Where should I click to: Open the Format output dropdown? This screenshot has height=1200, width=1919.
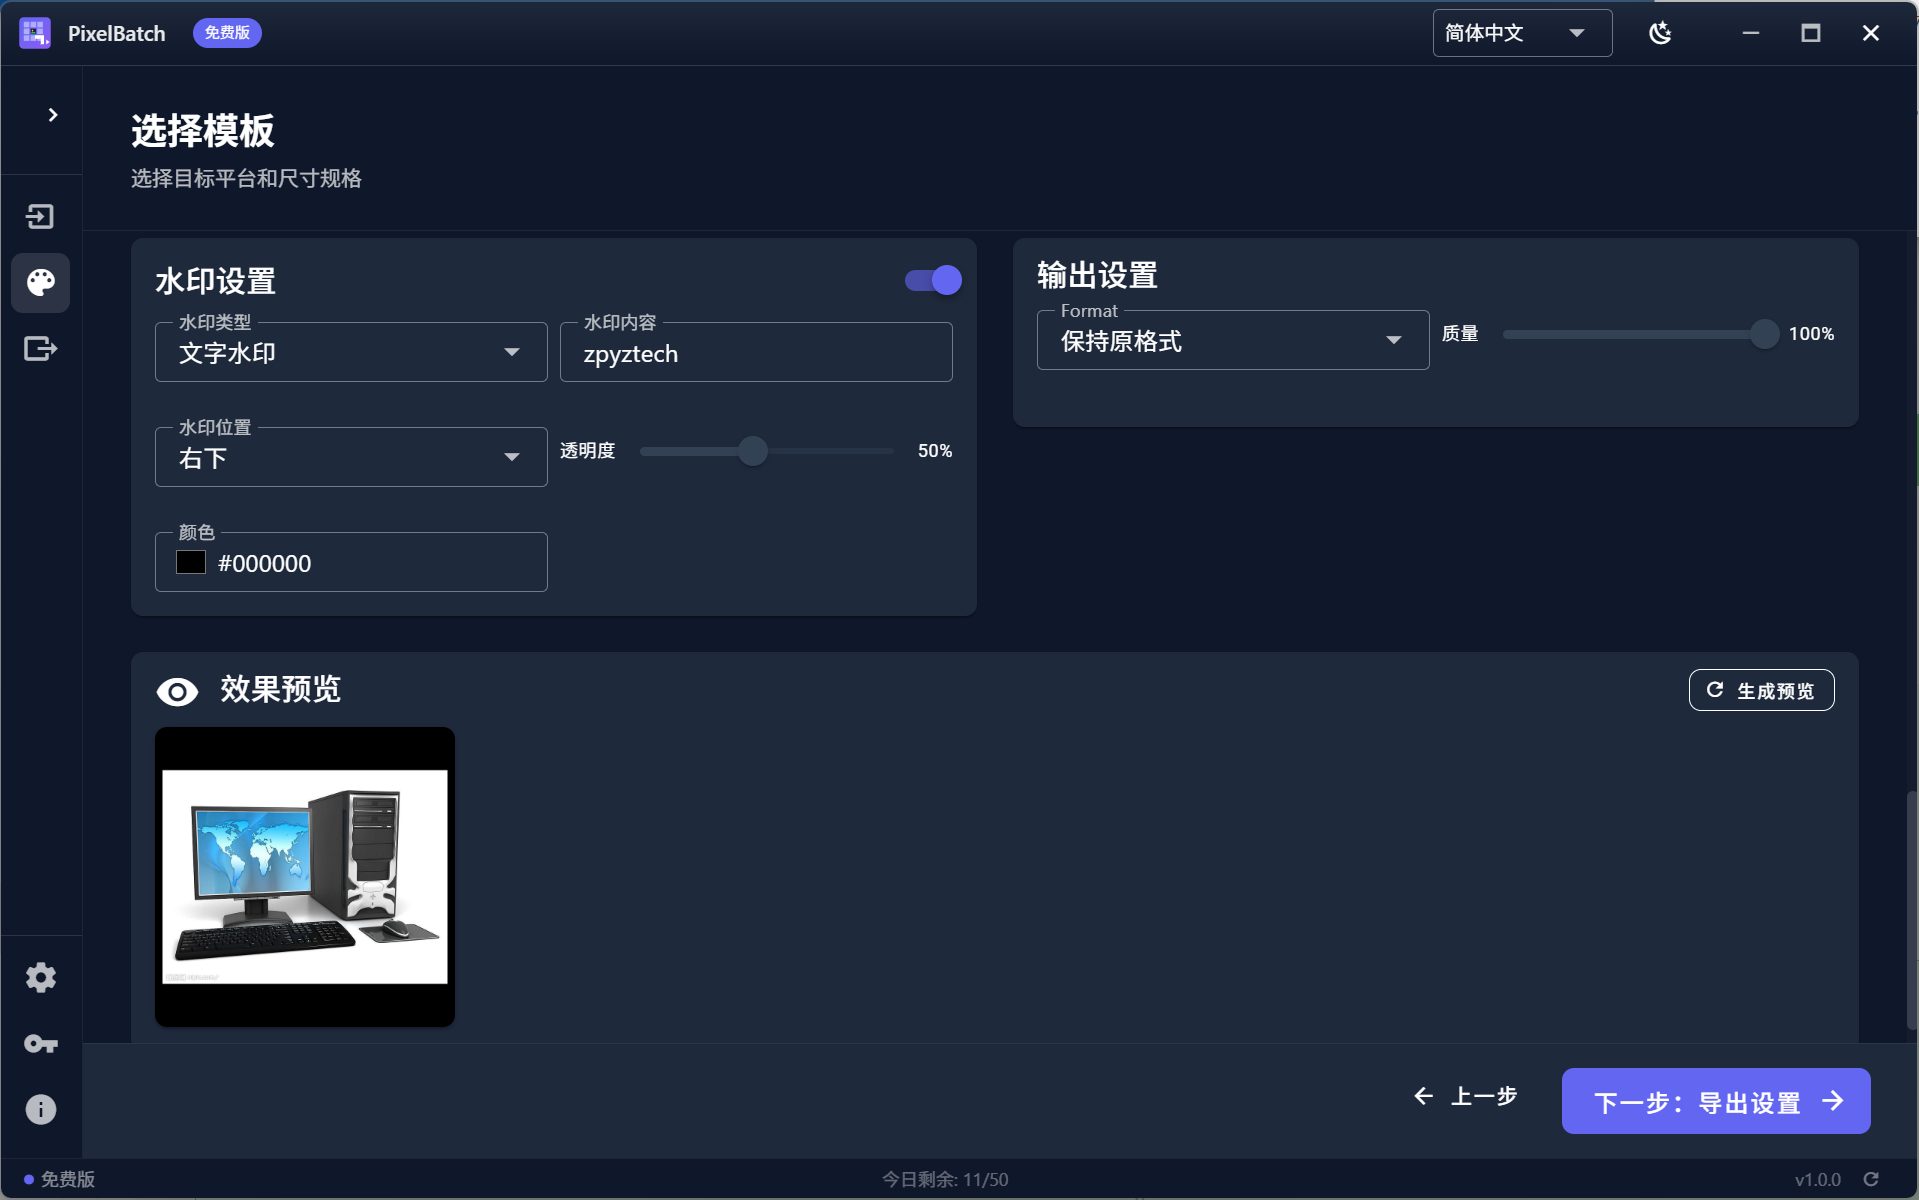tap(1231, 341)
